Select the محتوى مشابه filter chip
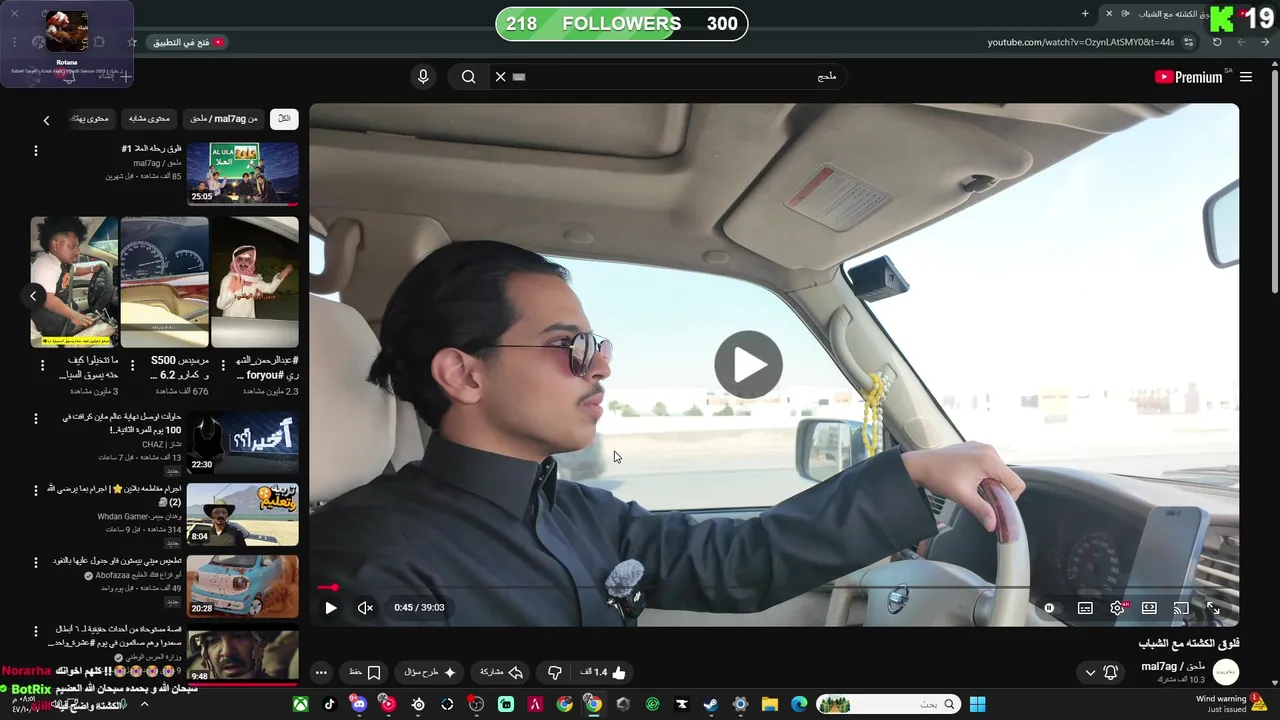 149,118
